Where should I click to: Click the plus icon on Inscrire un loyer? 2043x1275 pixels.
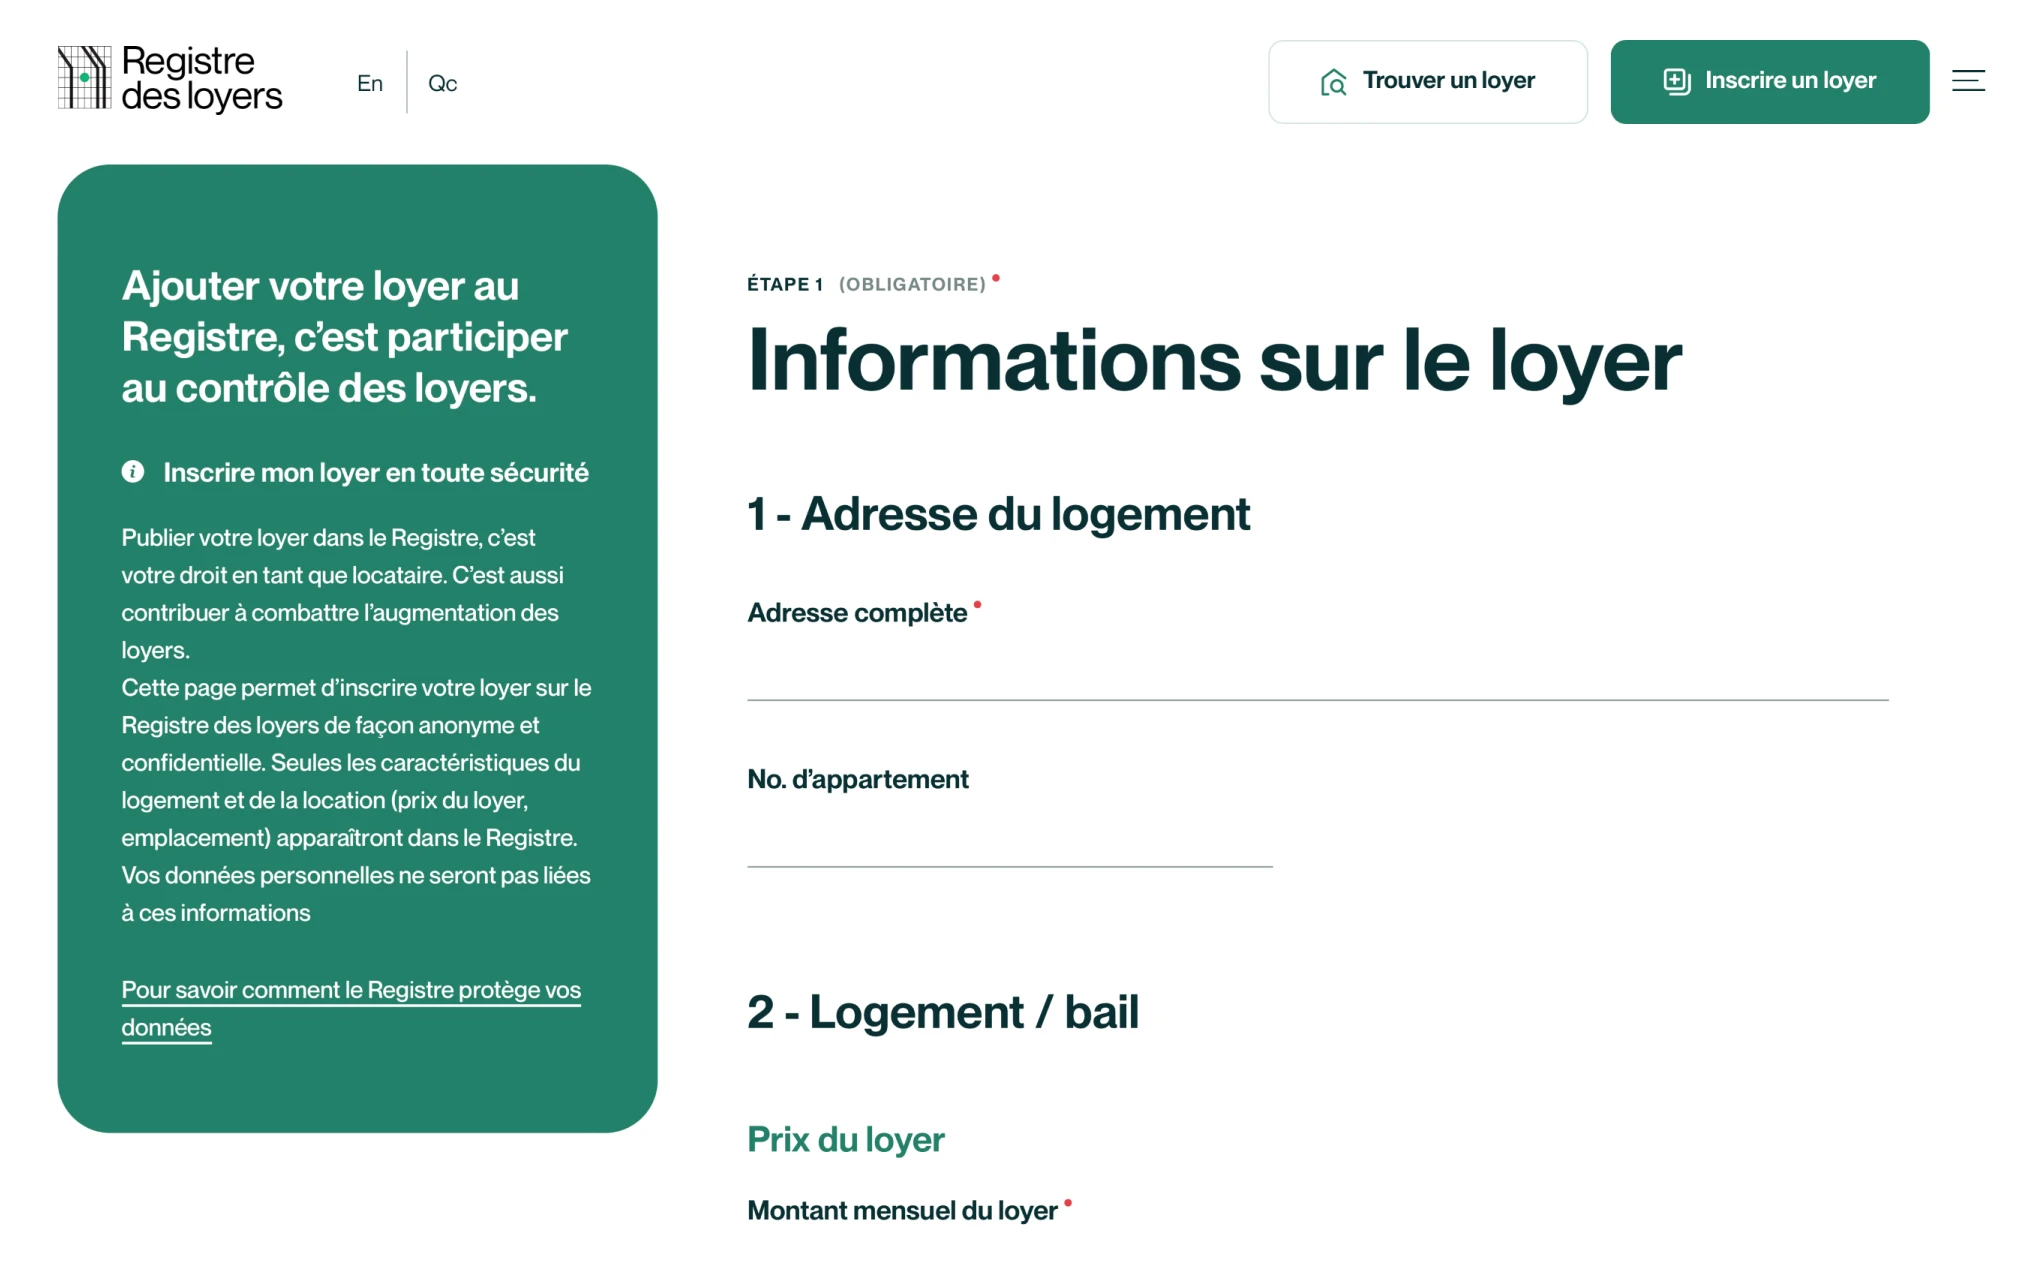[x=1676, y=81]
